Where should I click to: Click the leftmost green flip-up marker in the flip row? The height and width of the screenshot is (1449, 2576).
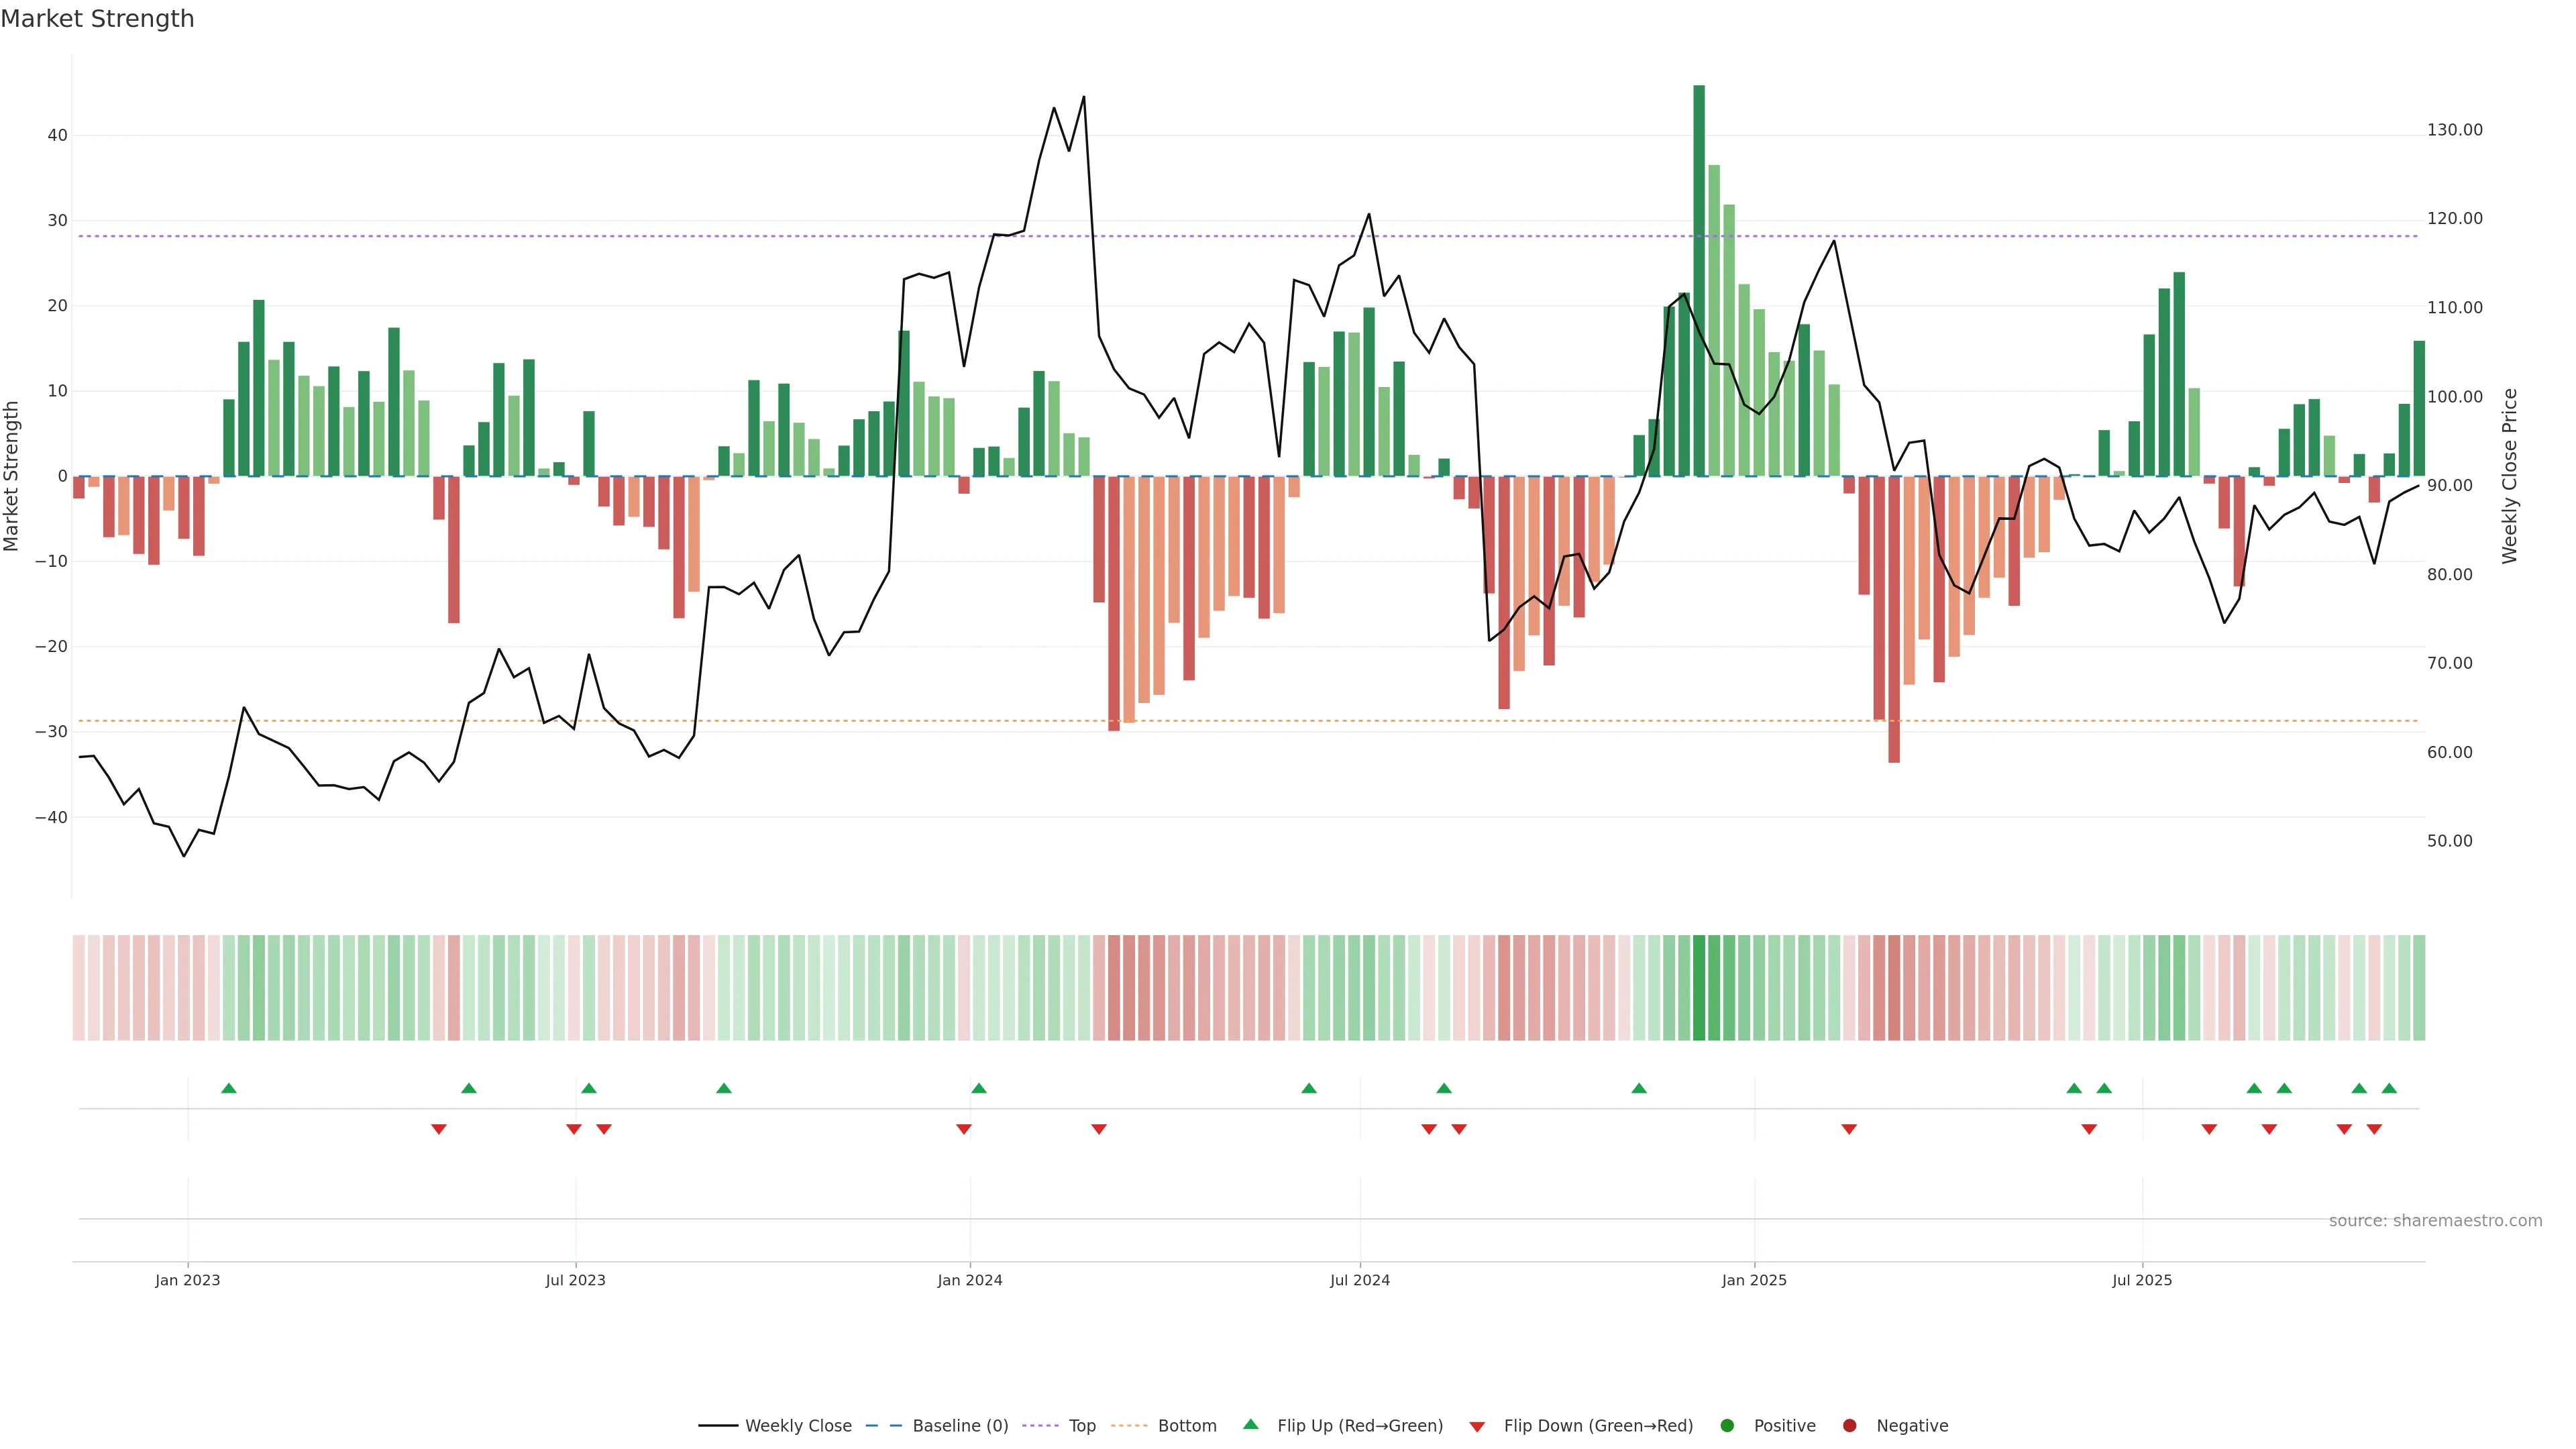pyautogui.click(x=228, y=1088)
